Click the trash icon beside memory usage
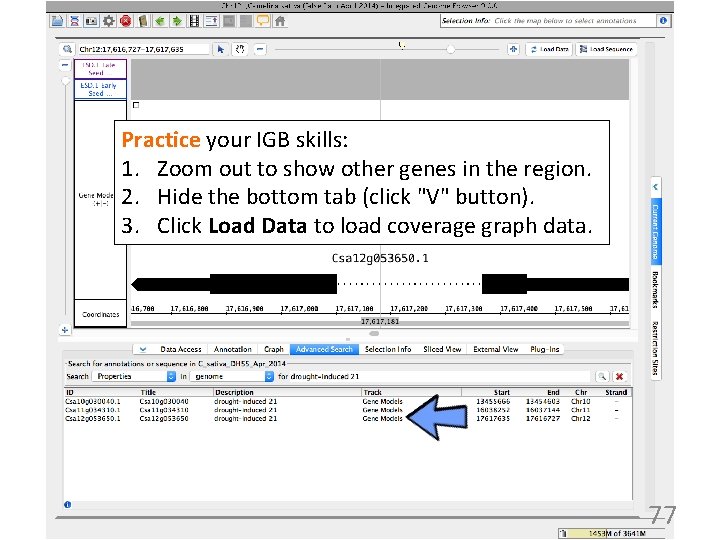Image resolution: width=720 pixels, height=540 pixels. coord(563,533)
